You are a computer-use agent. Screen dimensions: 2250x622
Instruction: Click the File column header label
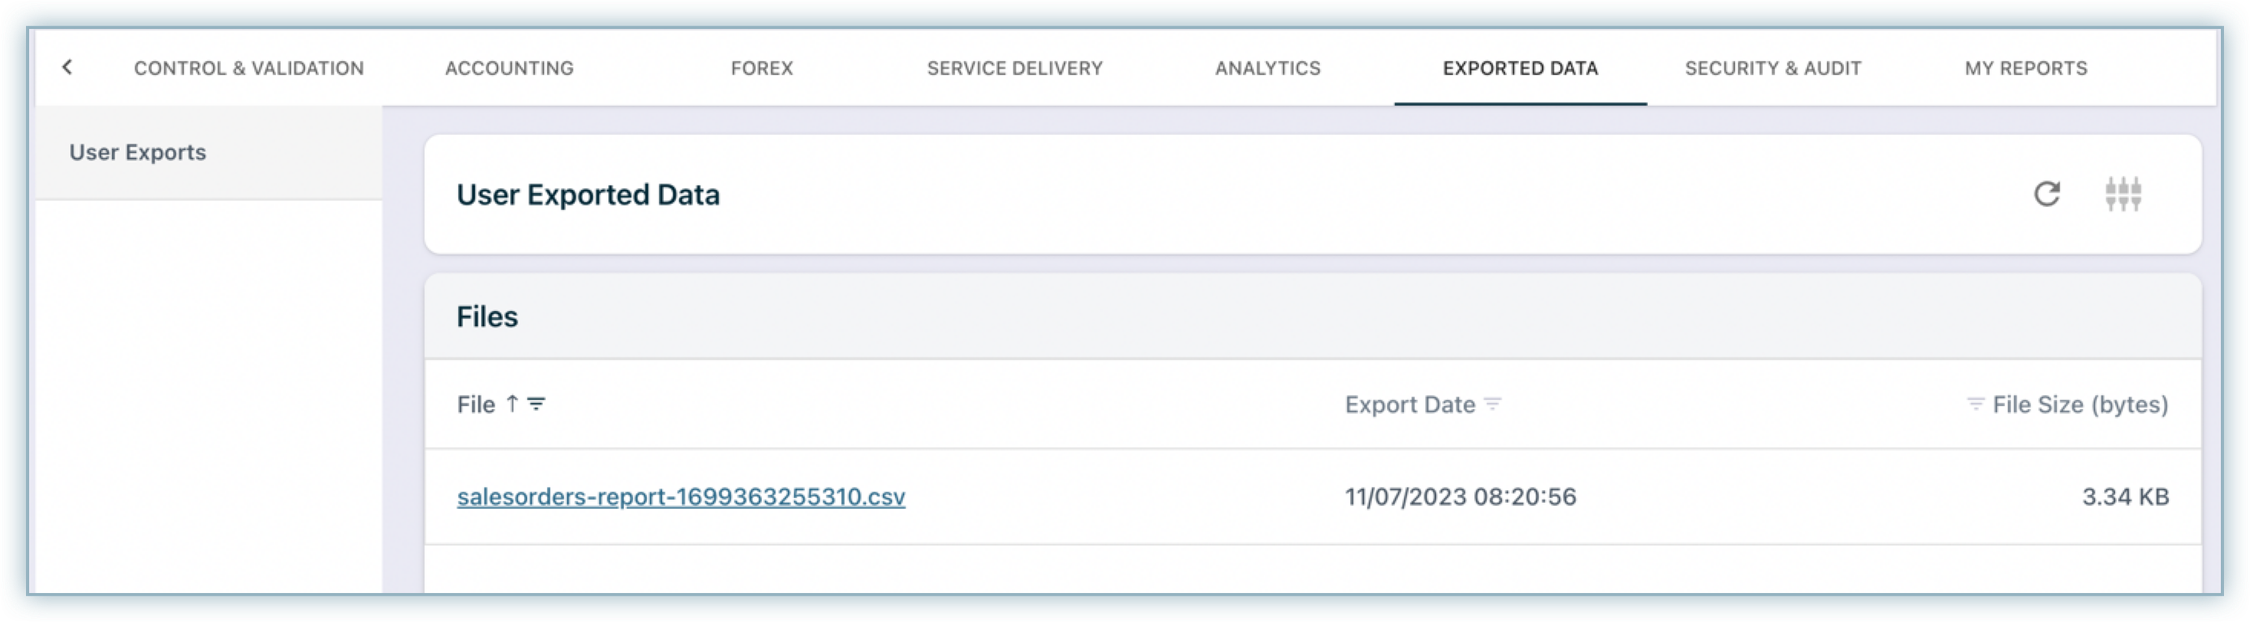pyautogui.click(x=476, y=404)
